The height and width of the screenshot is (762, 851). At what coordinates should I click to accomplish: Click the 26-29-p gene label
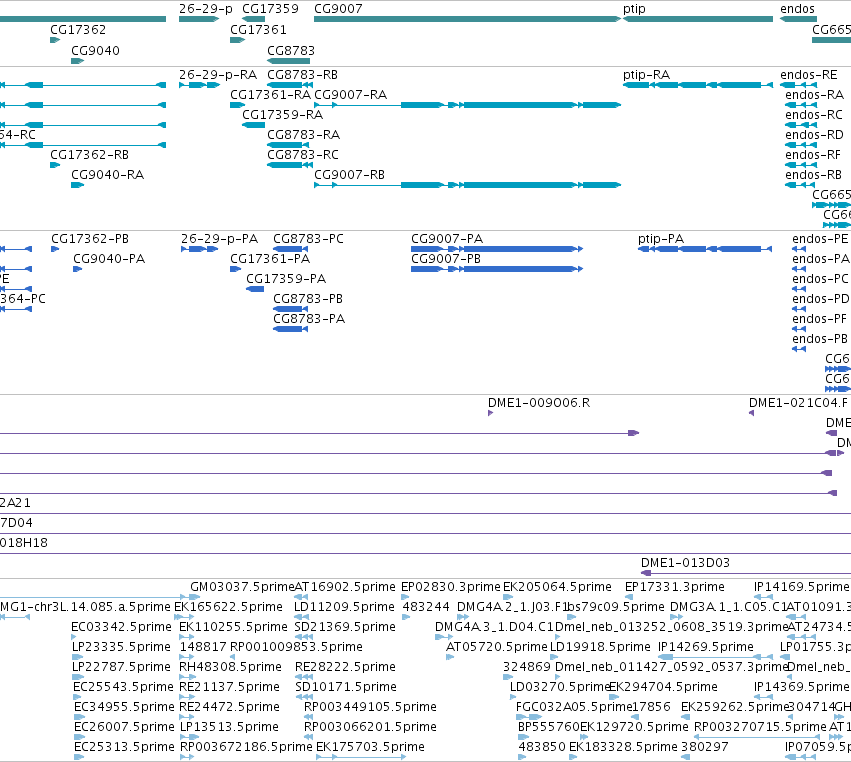(206, 9)
